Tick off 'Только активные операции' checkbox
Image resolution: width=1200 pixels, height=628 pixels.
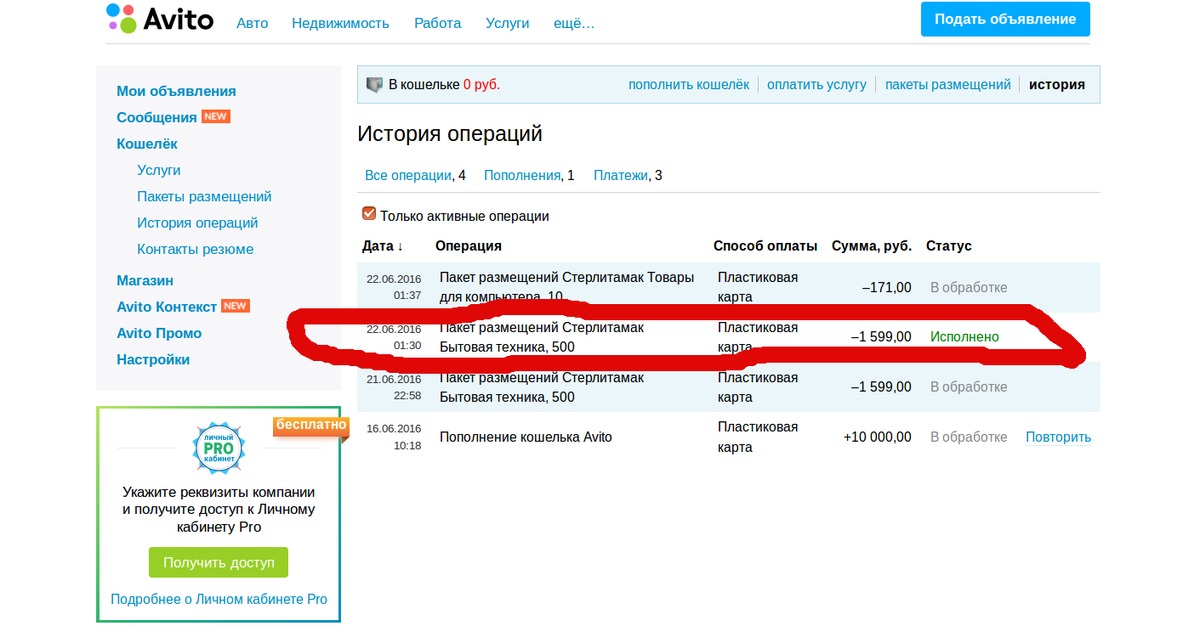pos(369,214)
